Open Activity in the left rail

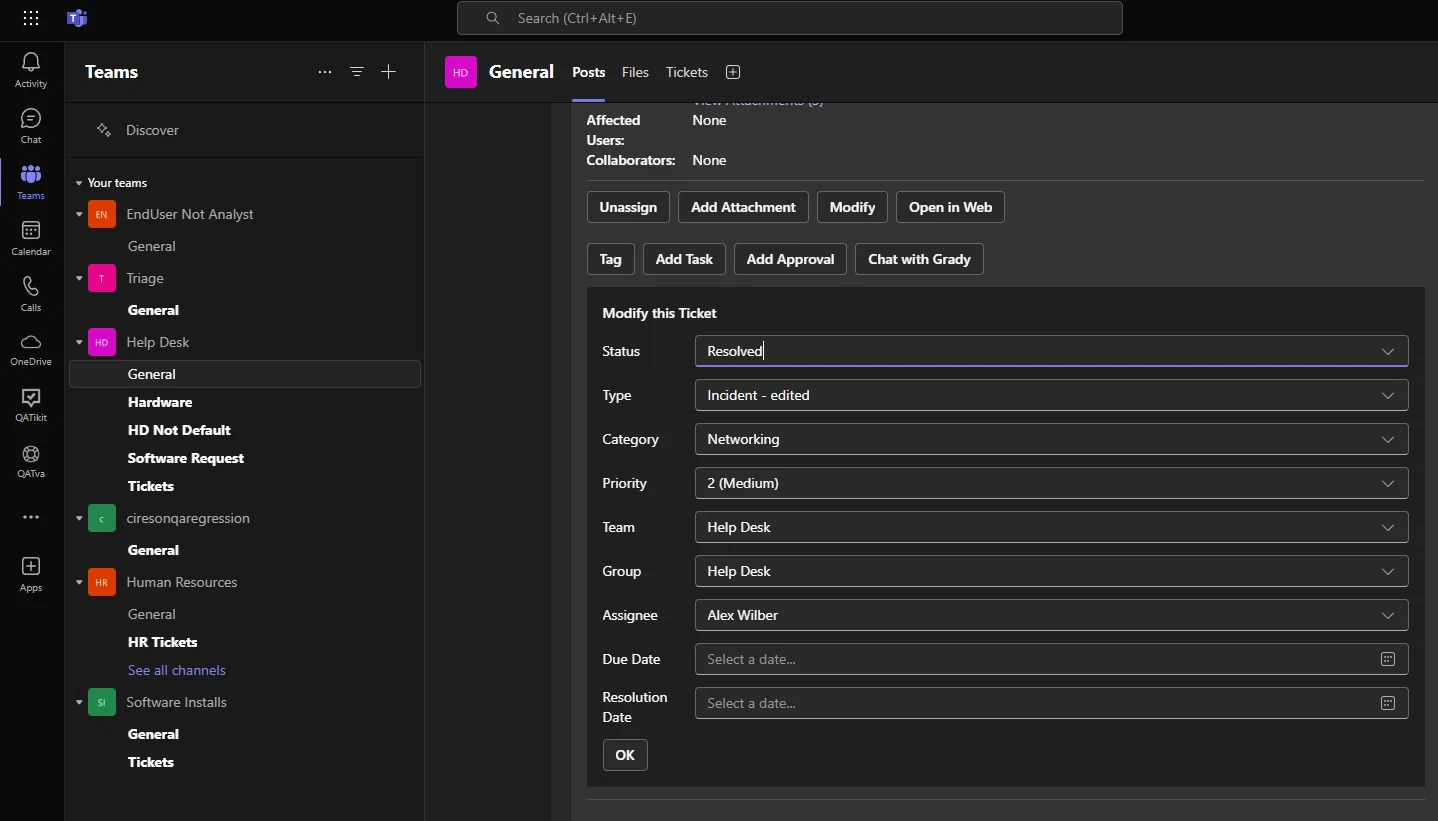tap(31, 70)
